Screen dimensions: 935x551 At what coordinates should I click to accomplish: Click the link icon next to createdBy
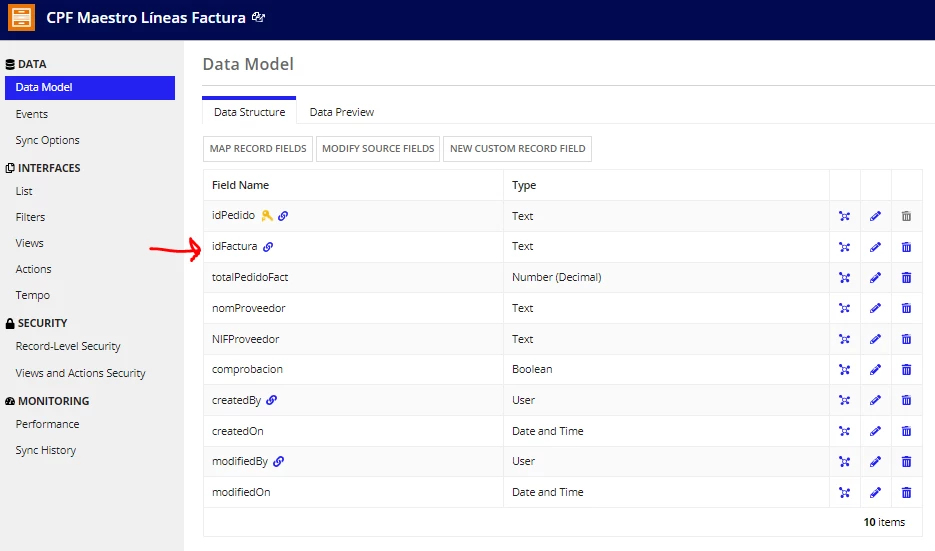pyautogui.click(x=271, y=400)
